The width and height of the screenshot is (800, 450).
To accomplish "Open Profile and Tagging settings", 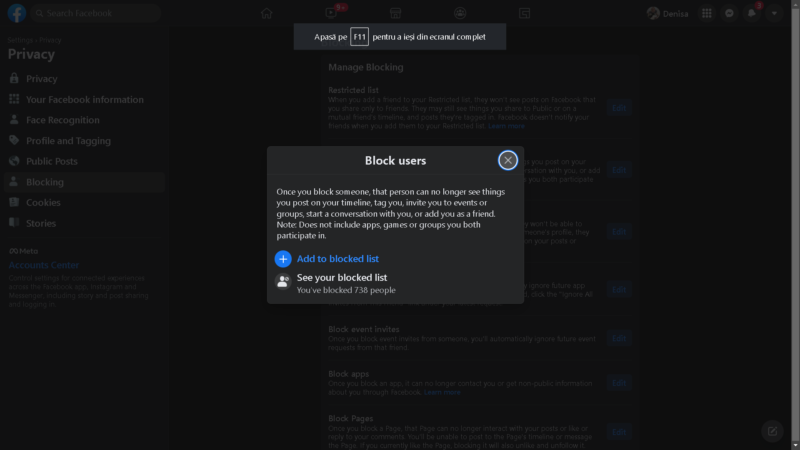I will 68,141.
